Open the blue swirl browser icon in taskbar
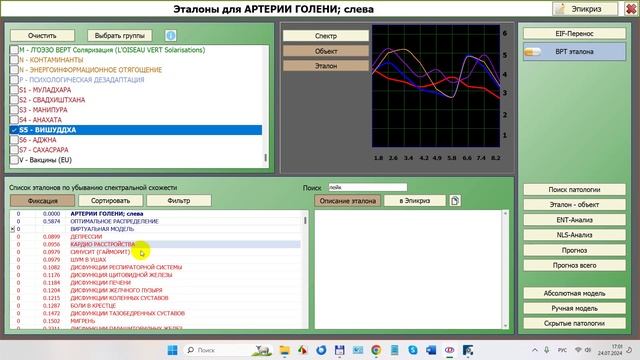Screen dimensions: 640x360 tap(321, 350)
